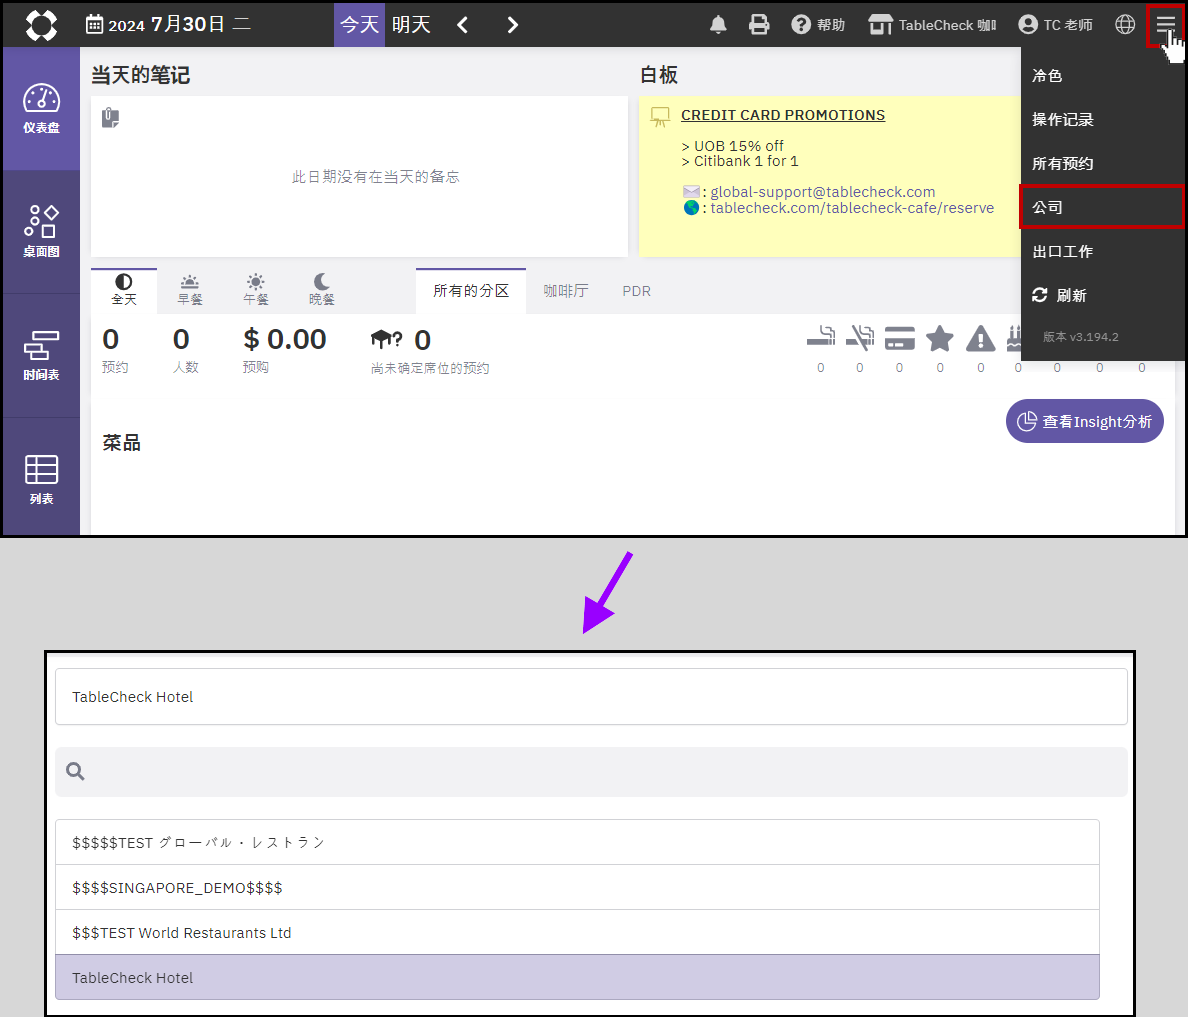
Task: Open the tablecheck.com/tablecheck-cafe/reserve link
Action: pyautogui.click(x=852, y=208)
